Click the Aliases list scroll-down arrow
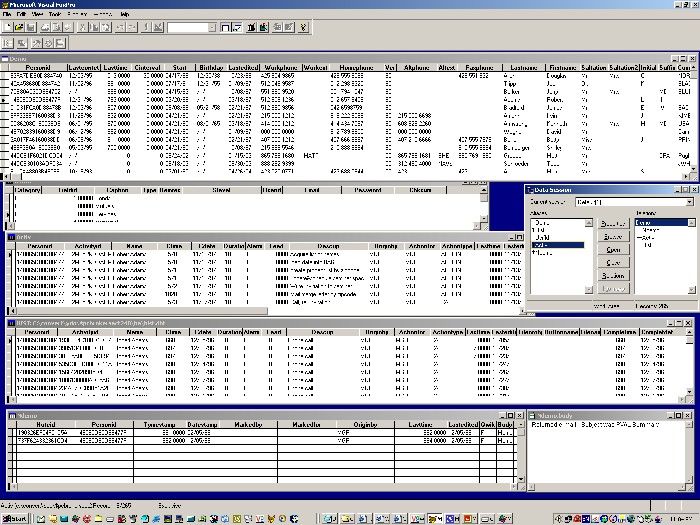 pyautogui.click(x=590, y=290)
